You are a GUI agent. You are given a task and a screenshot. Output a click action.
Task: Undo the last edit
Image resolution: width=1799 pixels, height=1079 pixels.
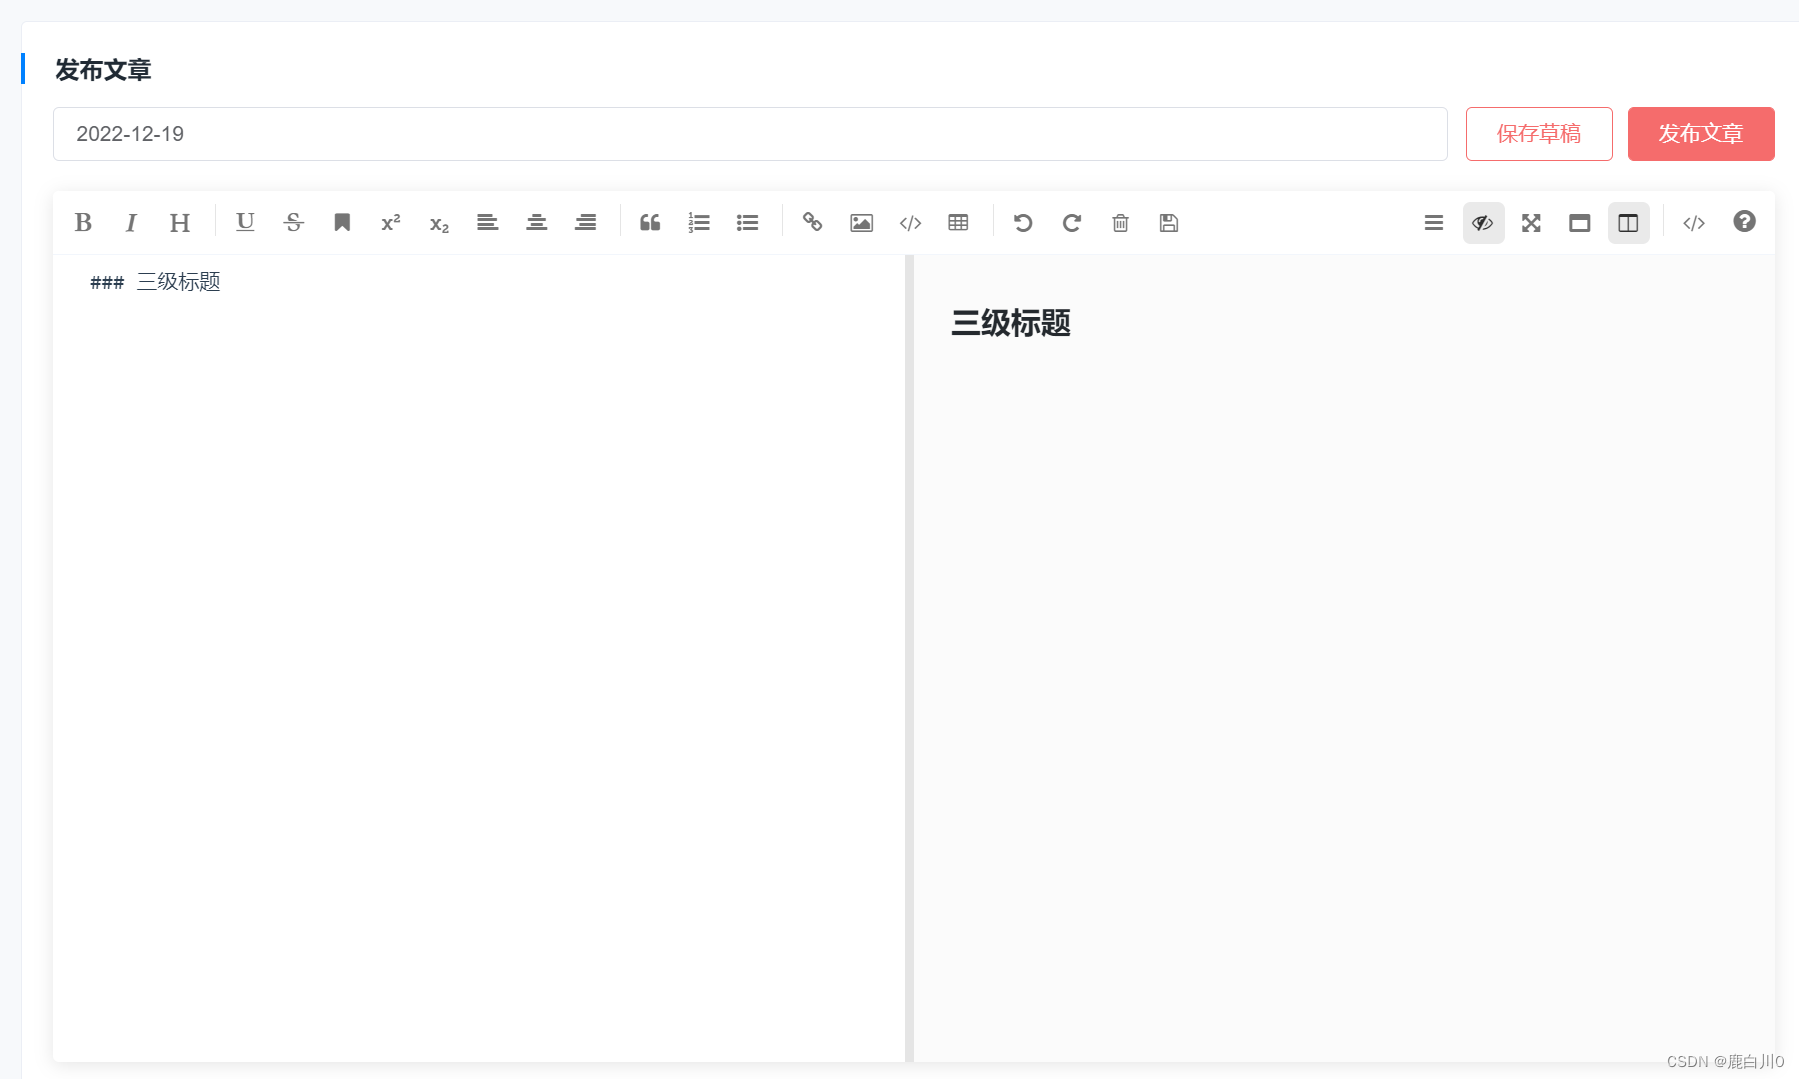pyautogui.click(x=1023, y=222)
